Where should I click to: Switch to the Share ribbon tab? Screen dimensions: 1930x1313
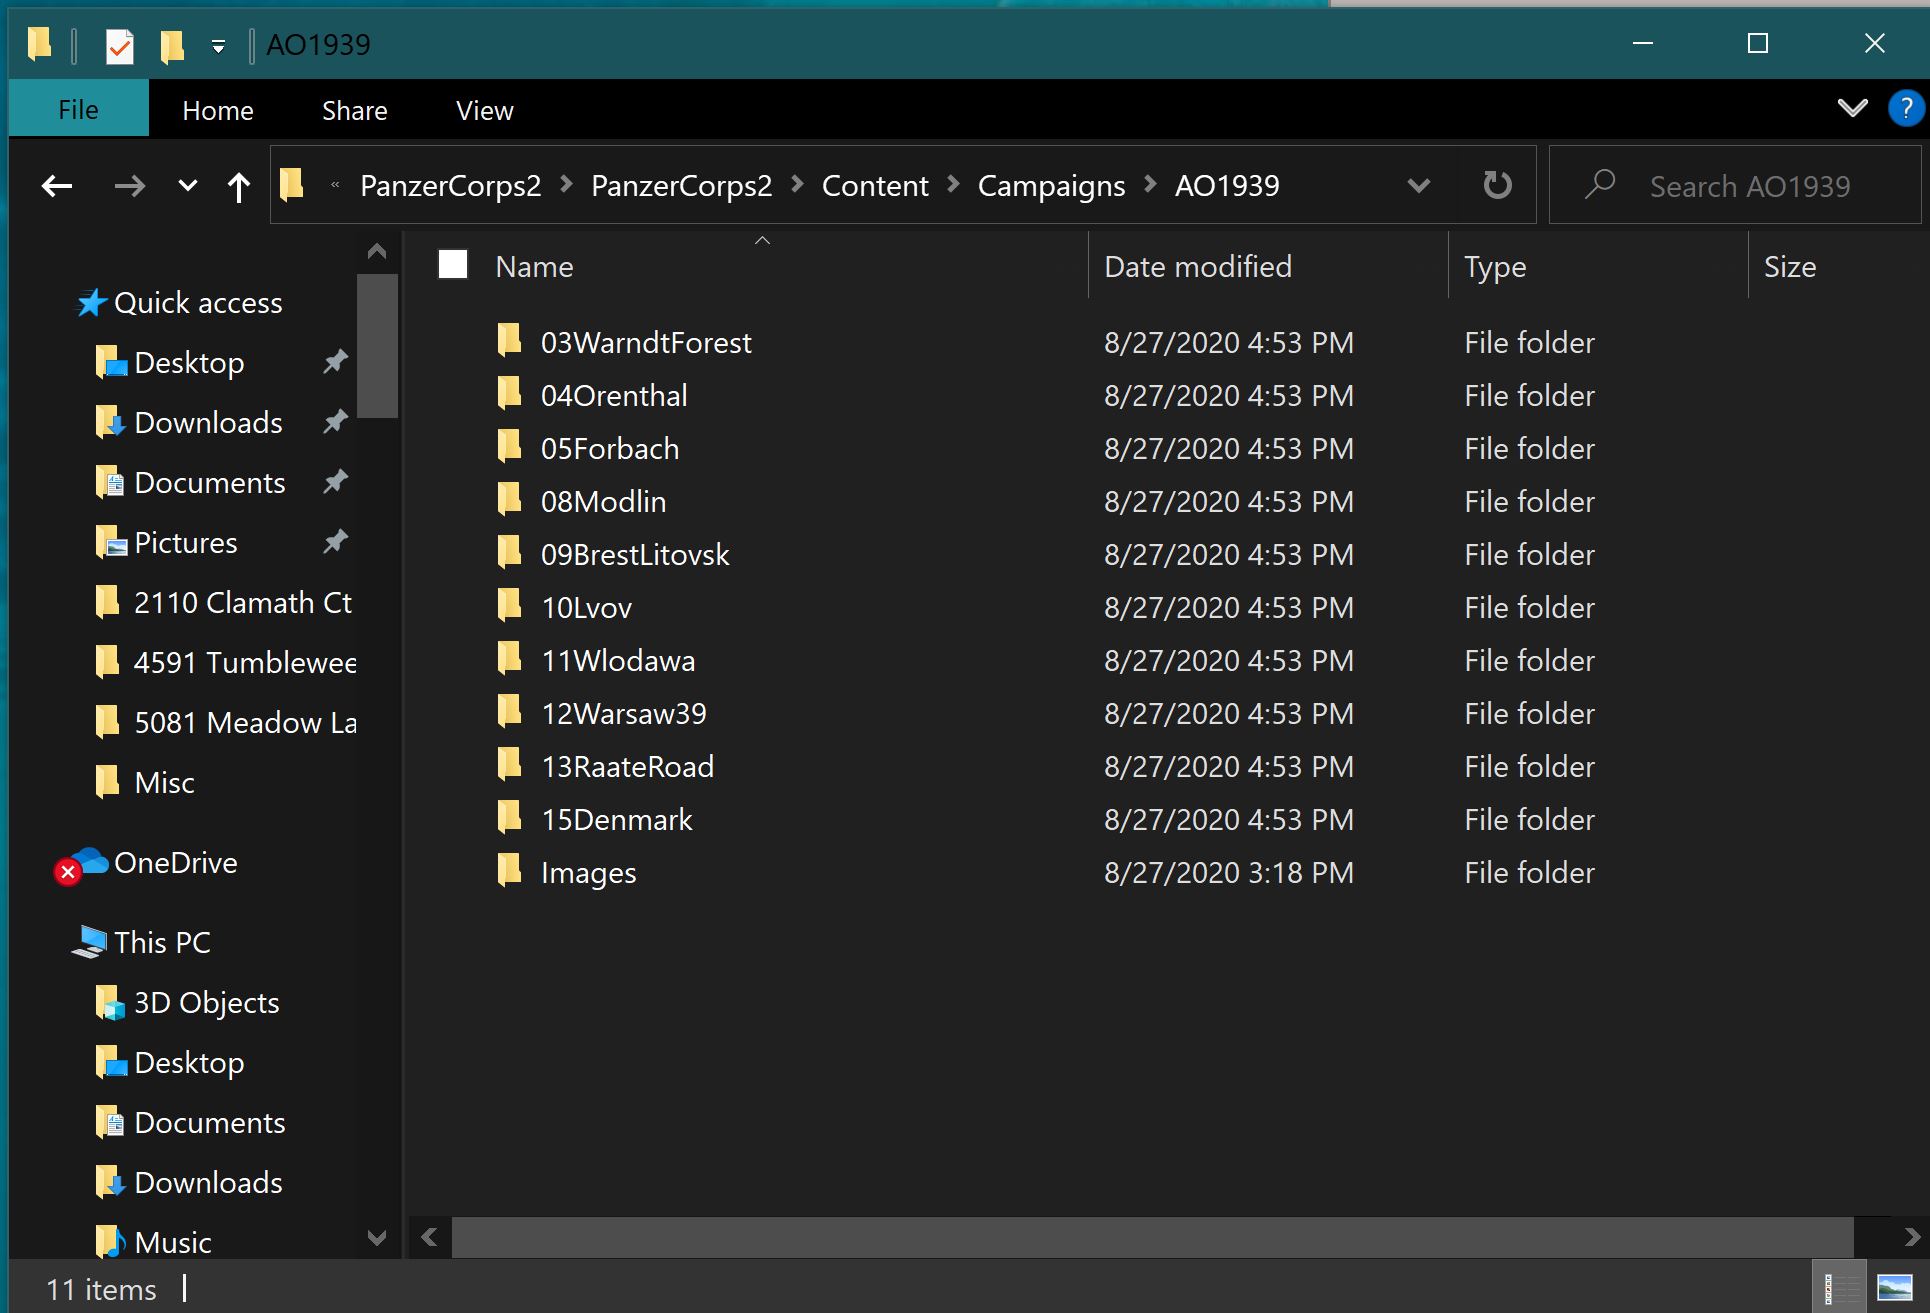(355, 110)
